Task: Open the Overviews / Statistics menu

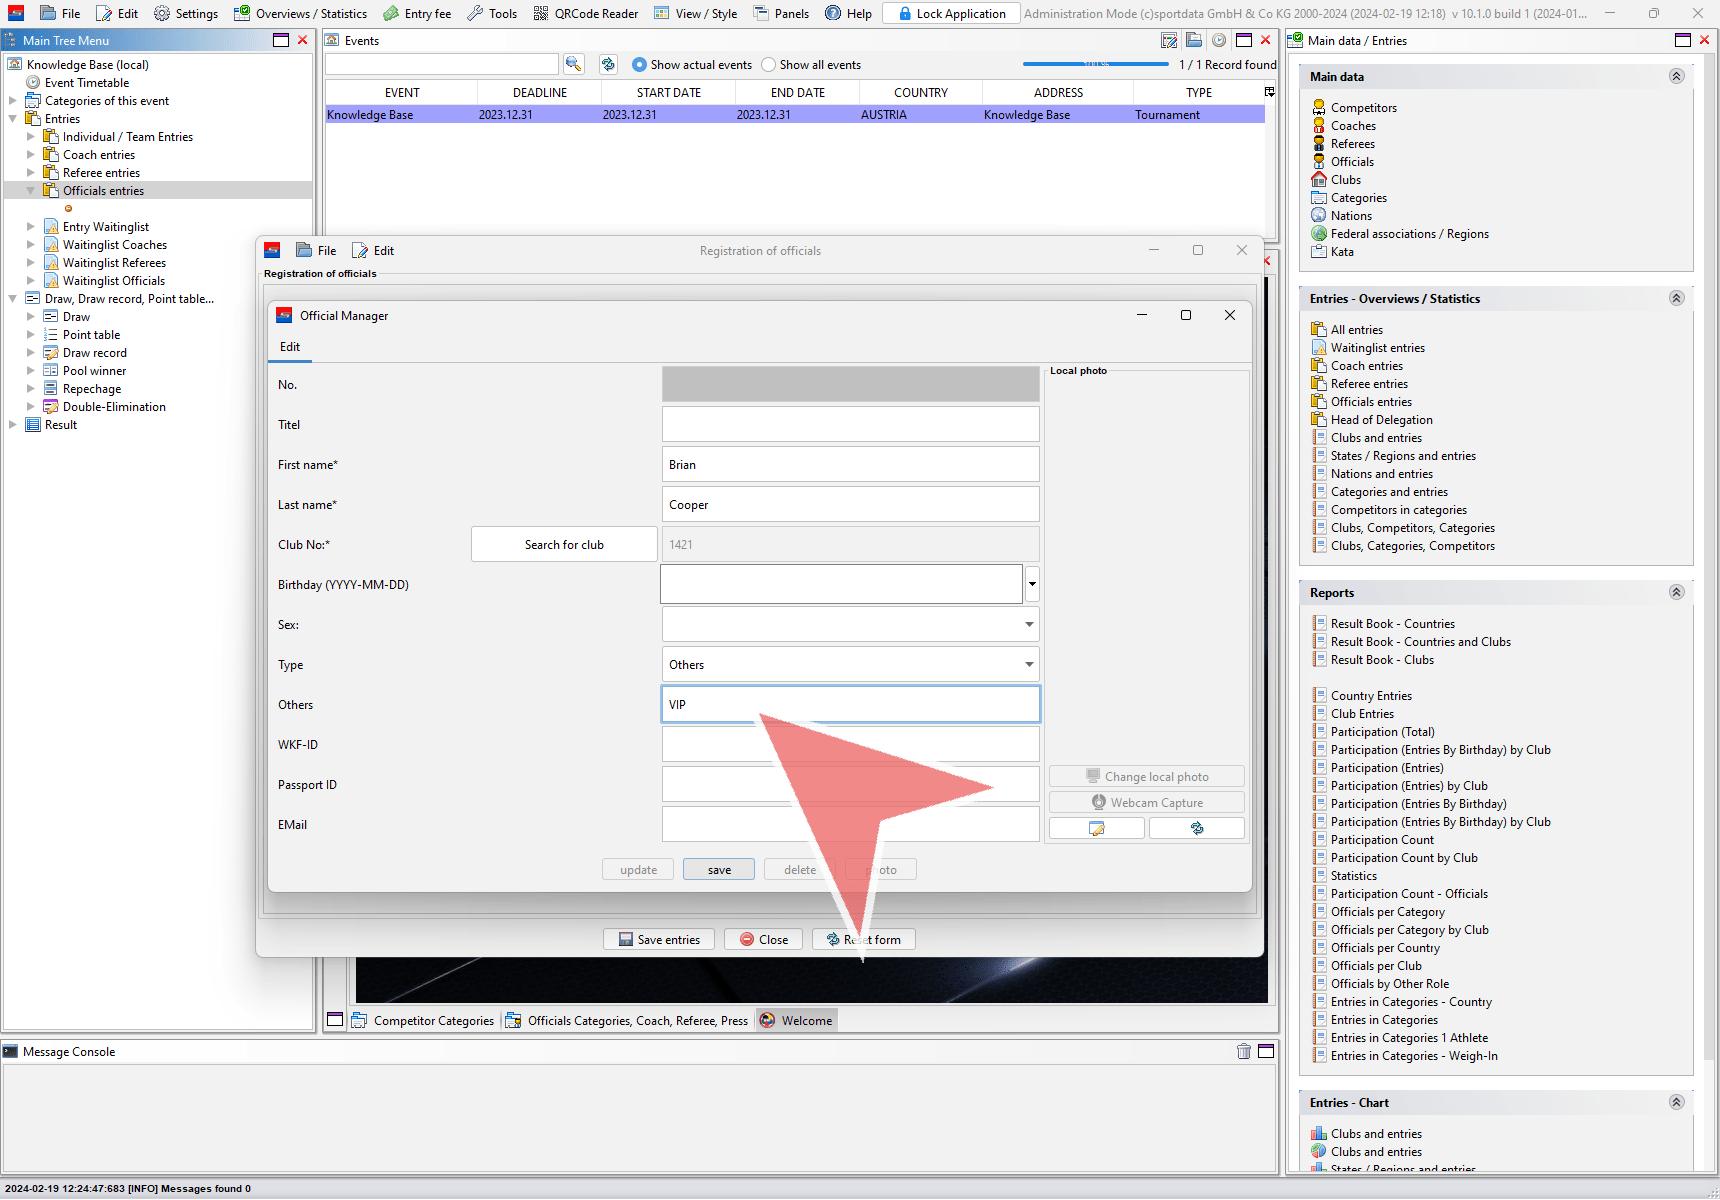Action: coord(300,13)
